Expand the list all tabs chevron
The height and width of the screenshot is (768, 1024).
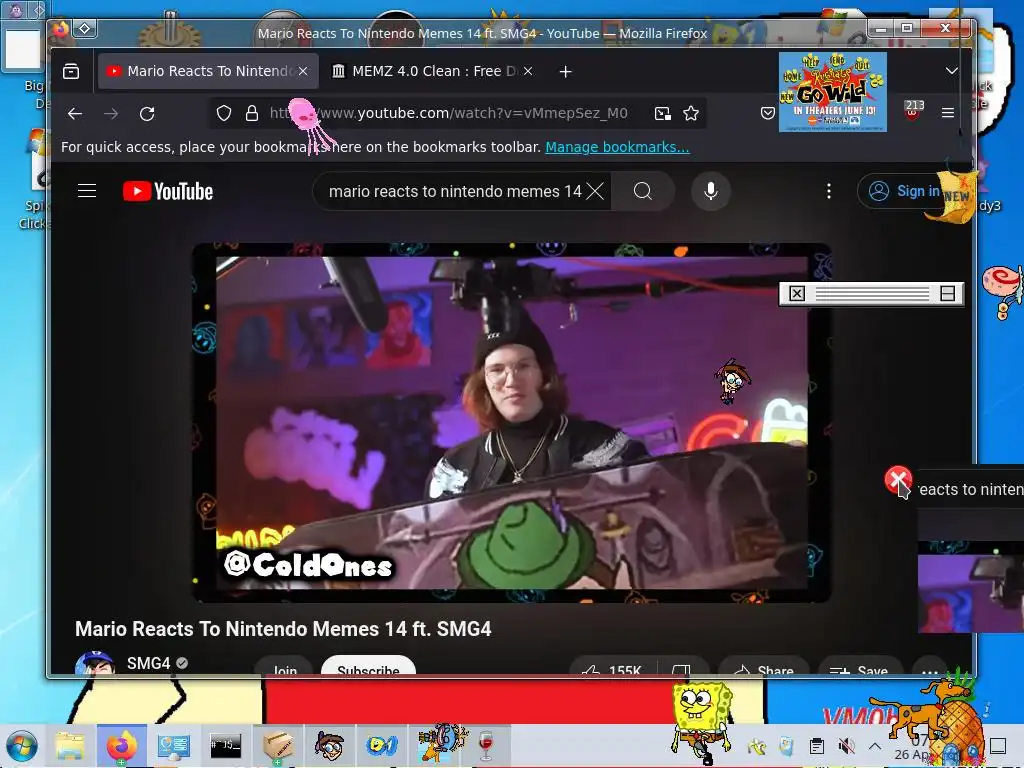point(952,71)
